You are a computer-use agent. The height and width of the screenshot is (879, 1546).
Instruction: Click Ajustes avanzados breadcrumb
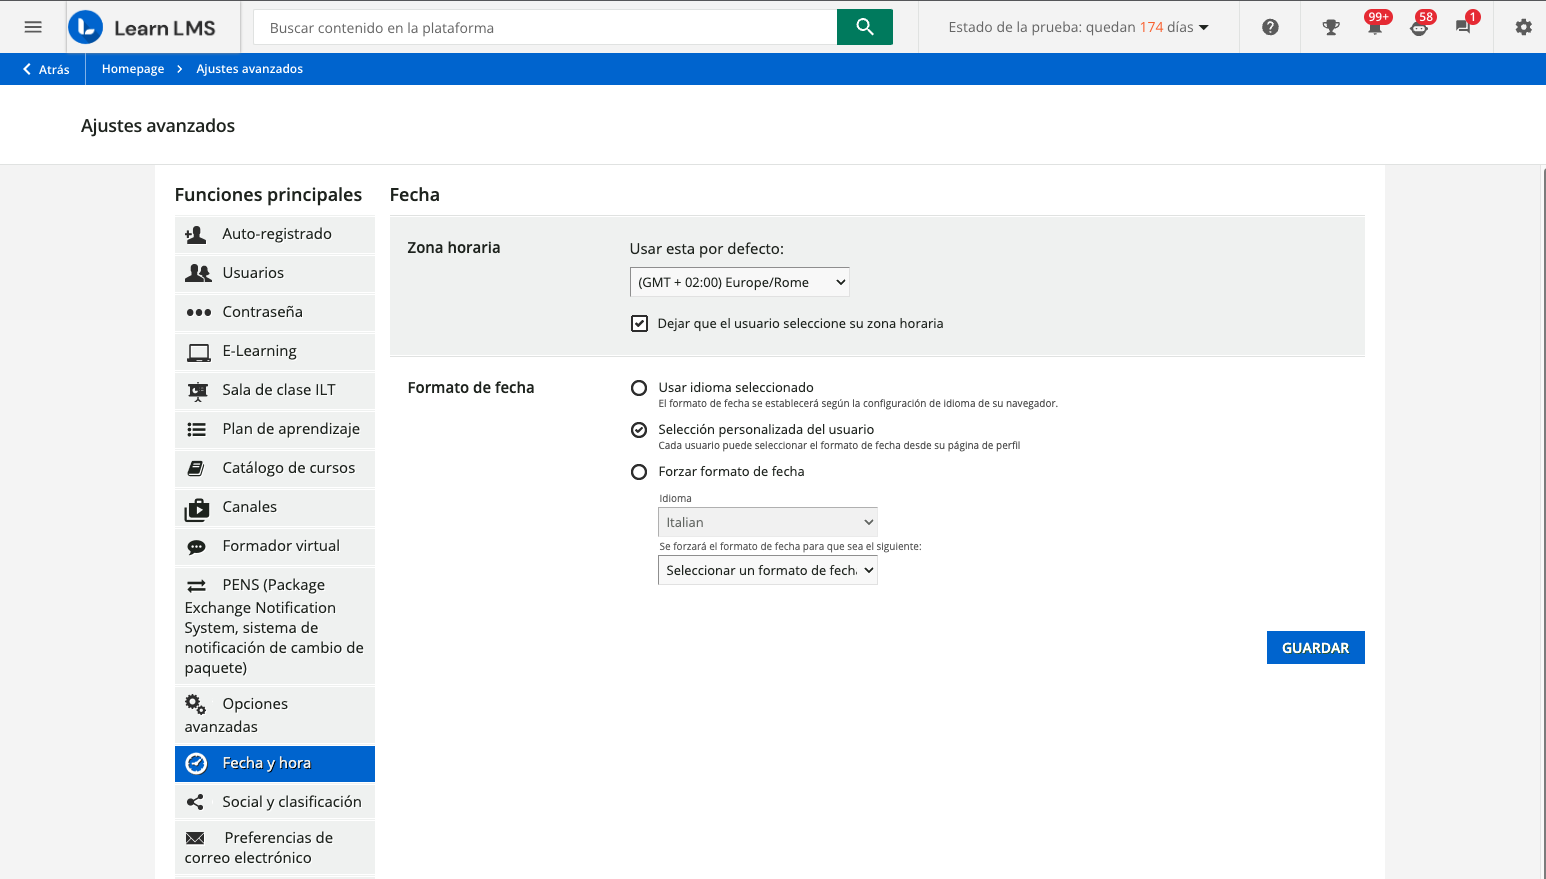coord(250,69)
